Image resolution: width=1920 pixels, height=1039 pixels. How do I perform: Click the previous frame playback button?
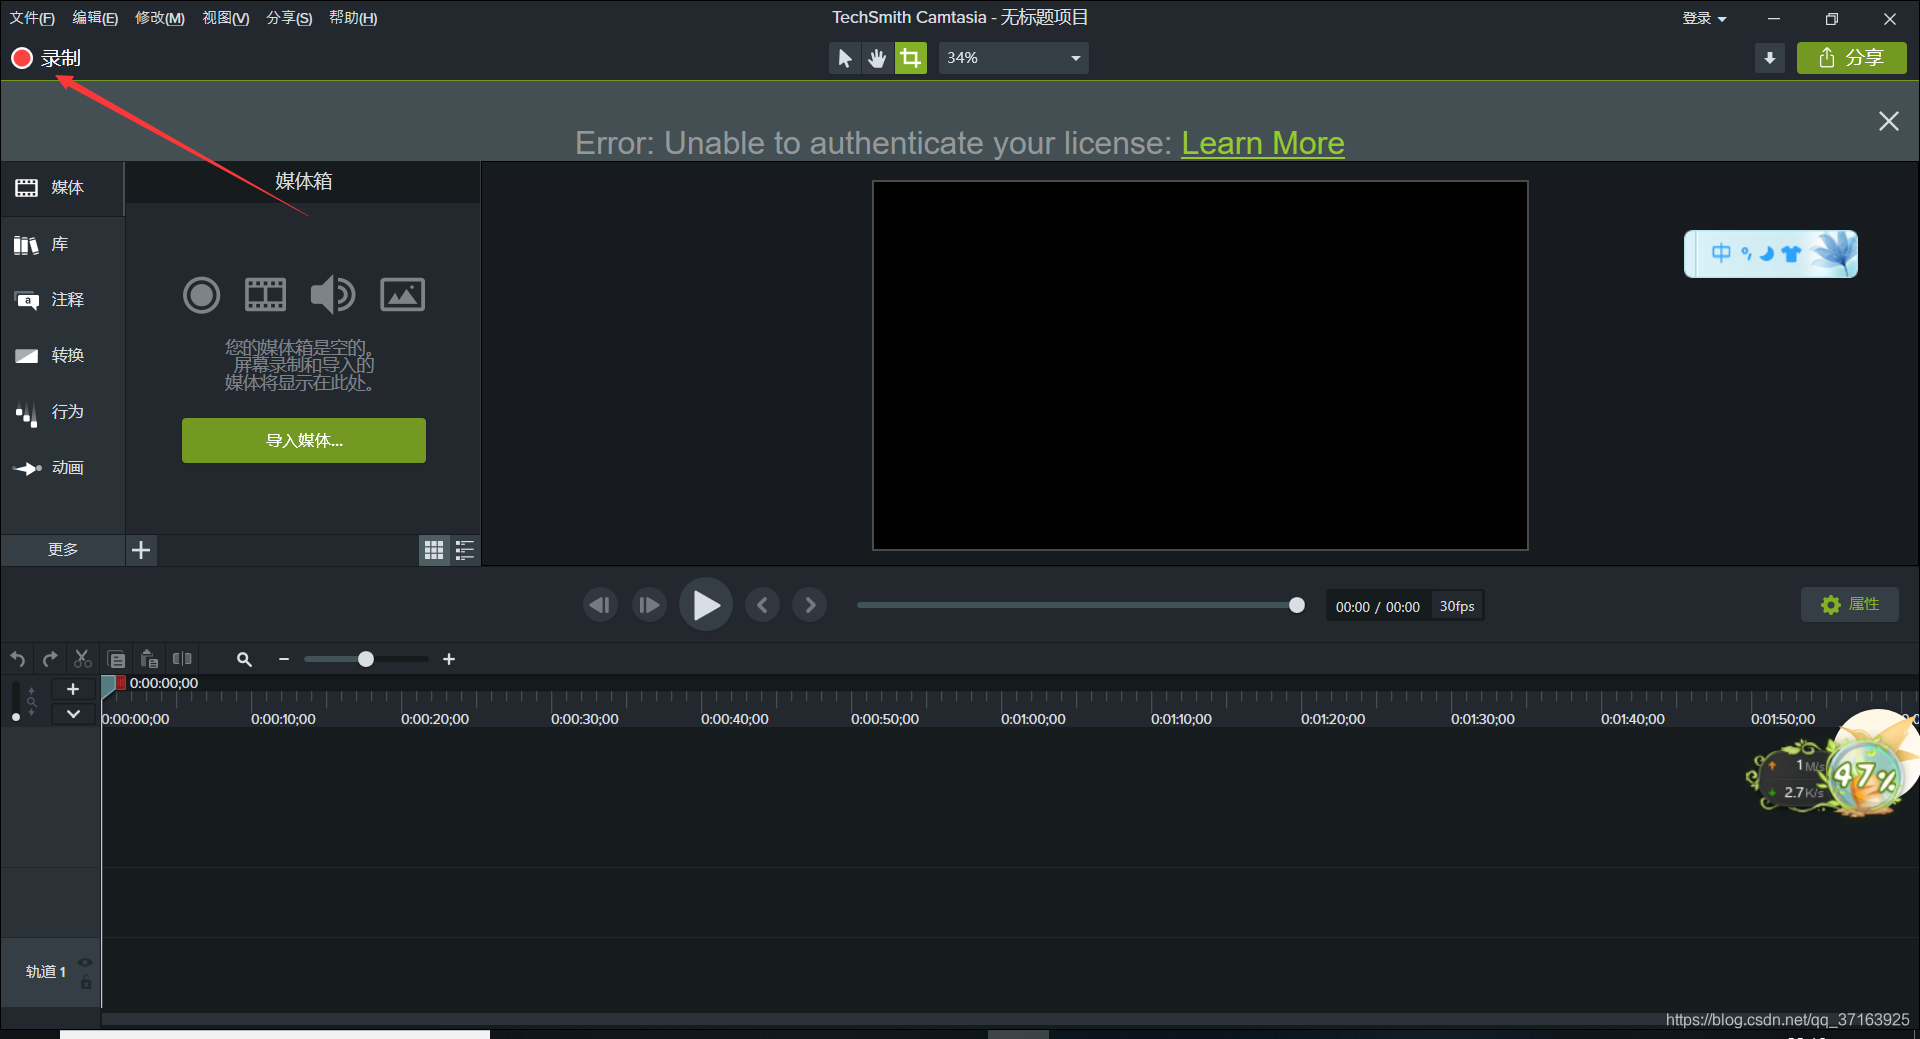pos(600,605)
